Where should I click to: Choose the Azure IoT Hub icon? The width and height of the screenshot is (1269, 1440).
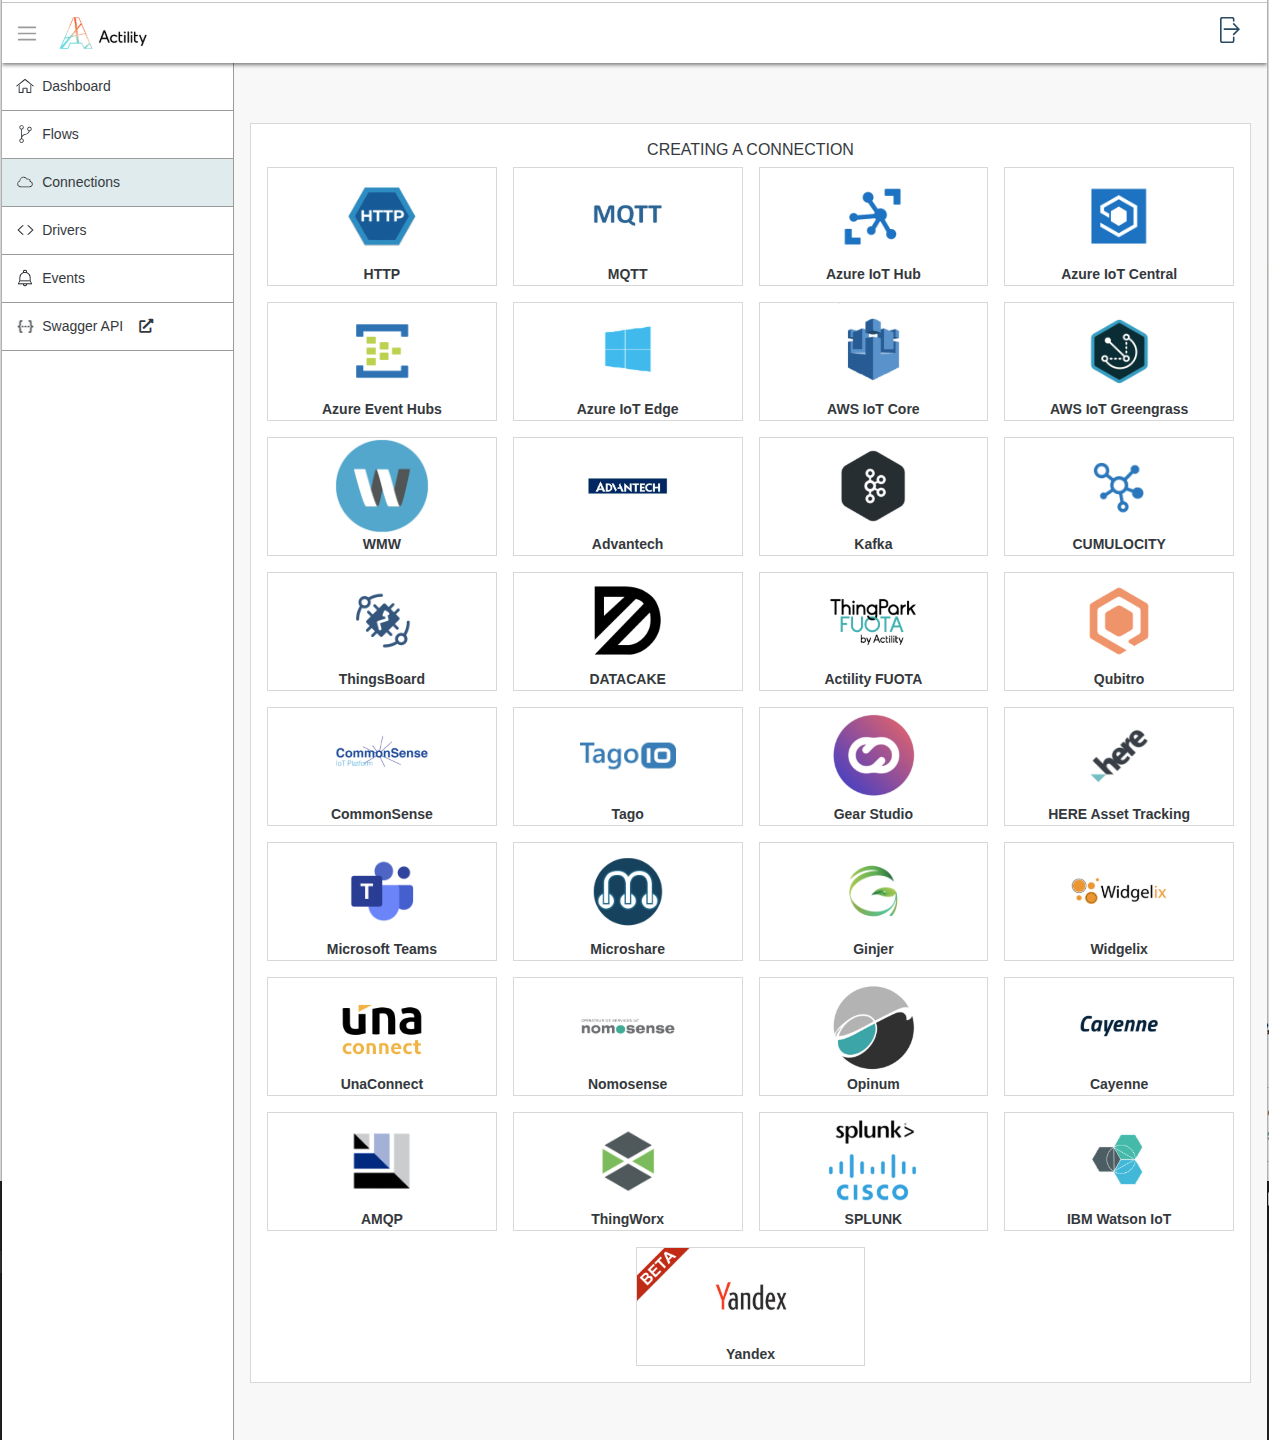coord(873,216)
